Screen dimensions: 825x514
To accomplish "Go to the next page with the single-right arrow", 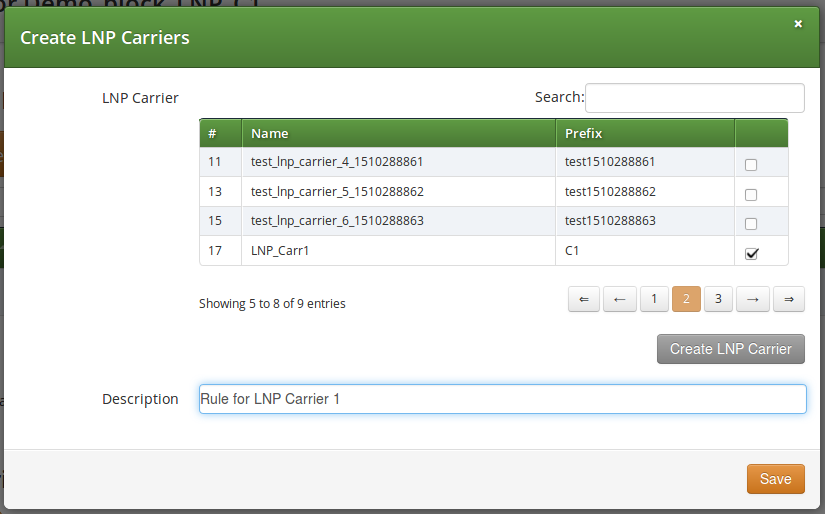I will (752, 299).
